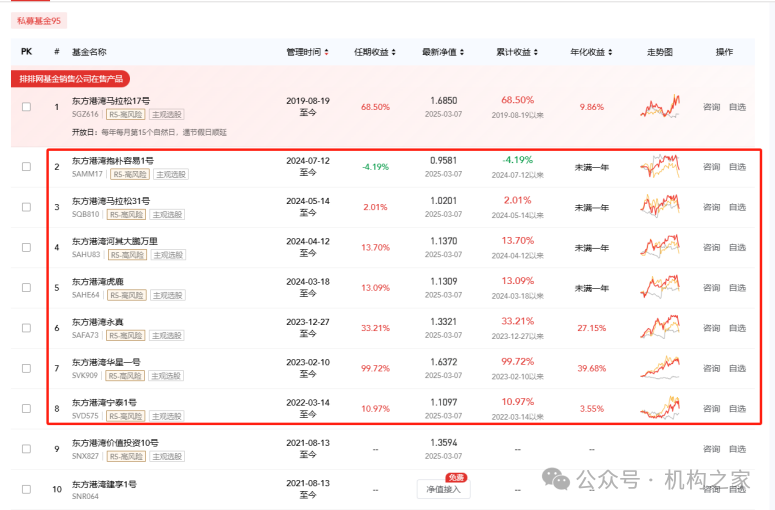Tick PK checkbox for 东方港湾马拉松17号

pyautogui.click(x=27, y=107)
